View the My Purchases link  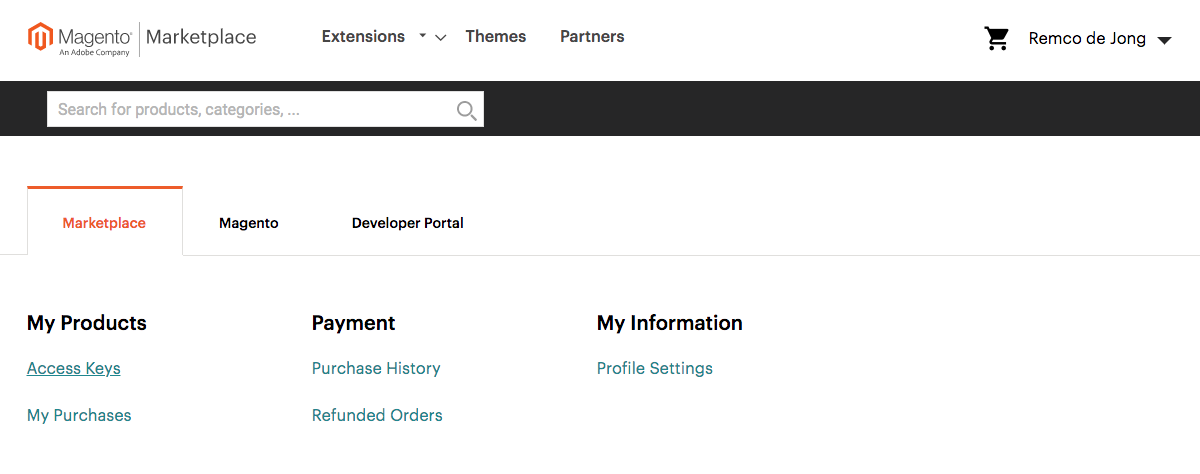[79, 415]
